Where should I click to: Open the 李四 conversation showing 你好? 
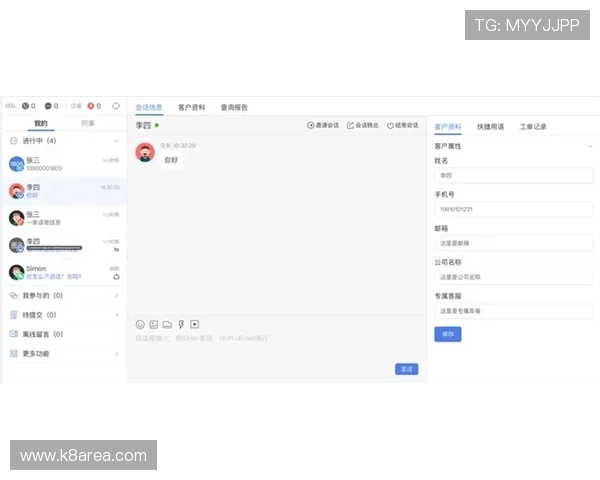(64, 191)
